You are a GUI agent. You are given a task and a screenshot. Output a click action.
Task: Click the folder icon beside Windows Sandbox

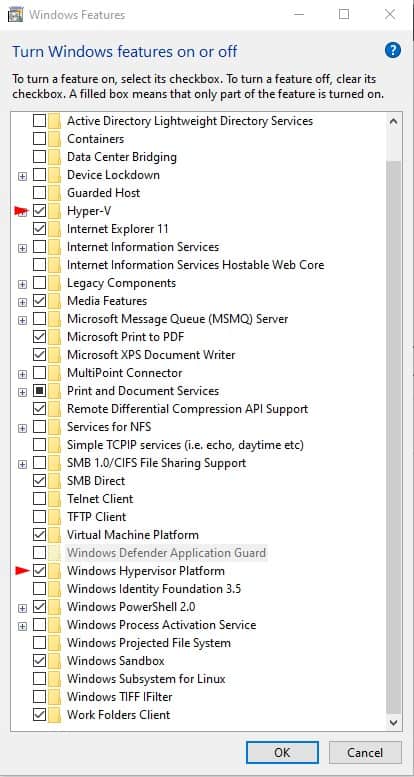pos(55,661)
